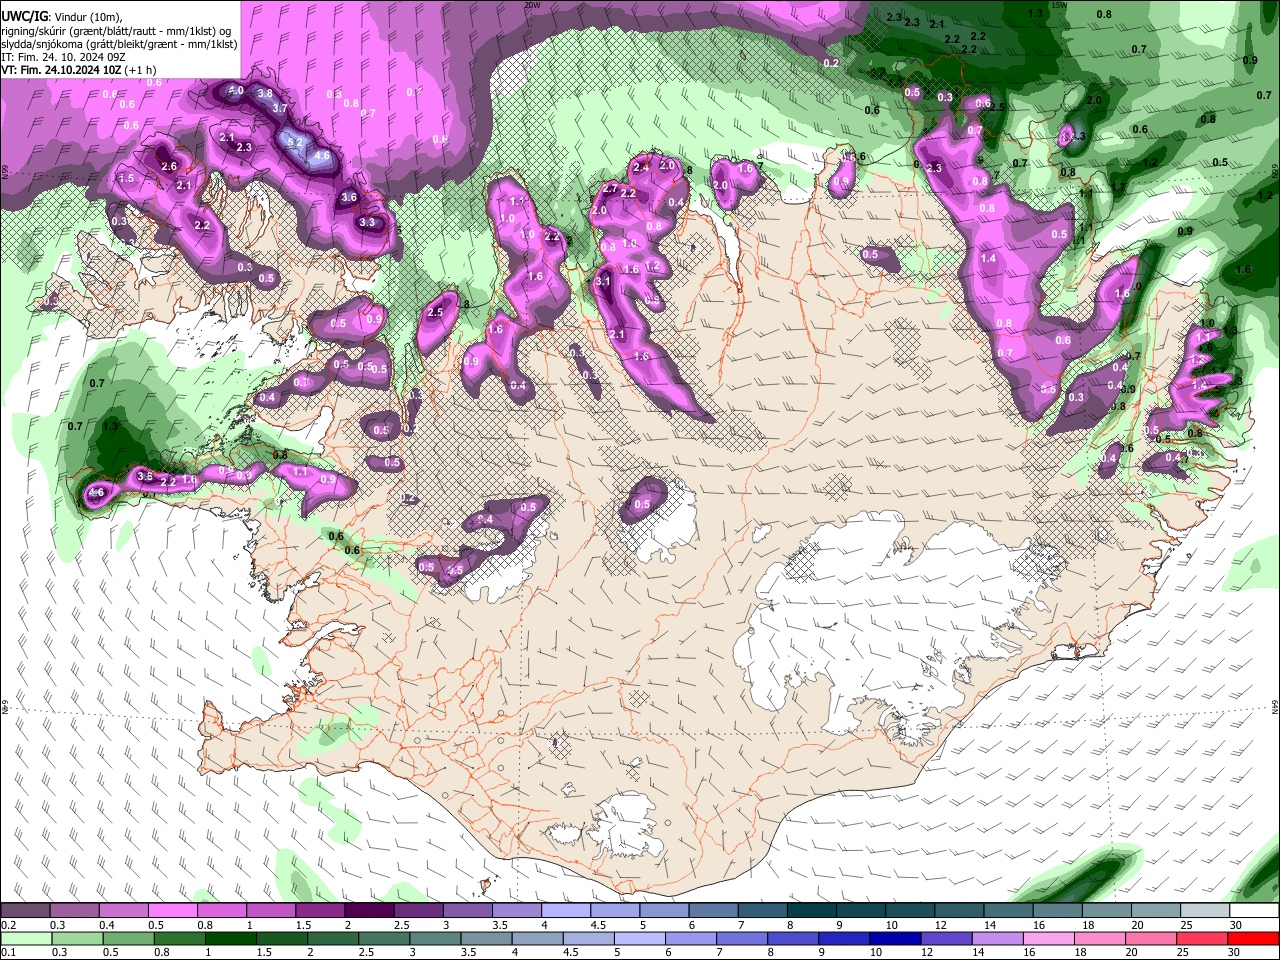Screen dimensions: 1280x960
Task: Click the '3.7' snowfall value on the map
Action: pyautogui.click(x=280, y=108)
